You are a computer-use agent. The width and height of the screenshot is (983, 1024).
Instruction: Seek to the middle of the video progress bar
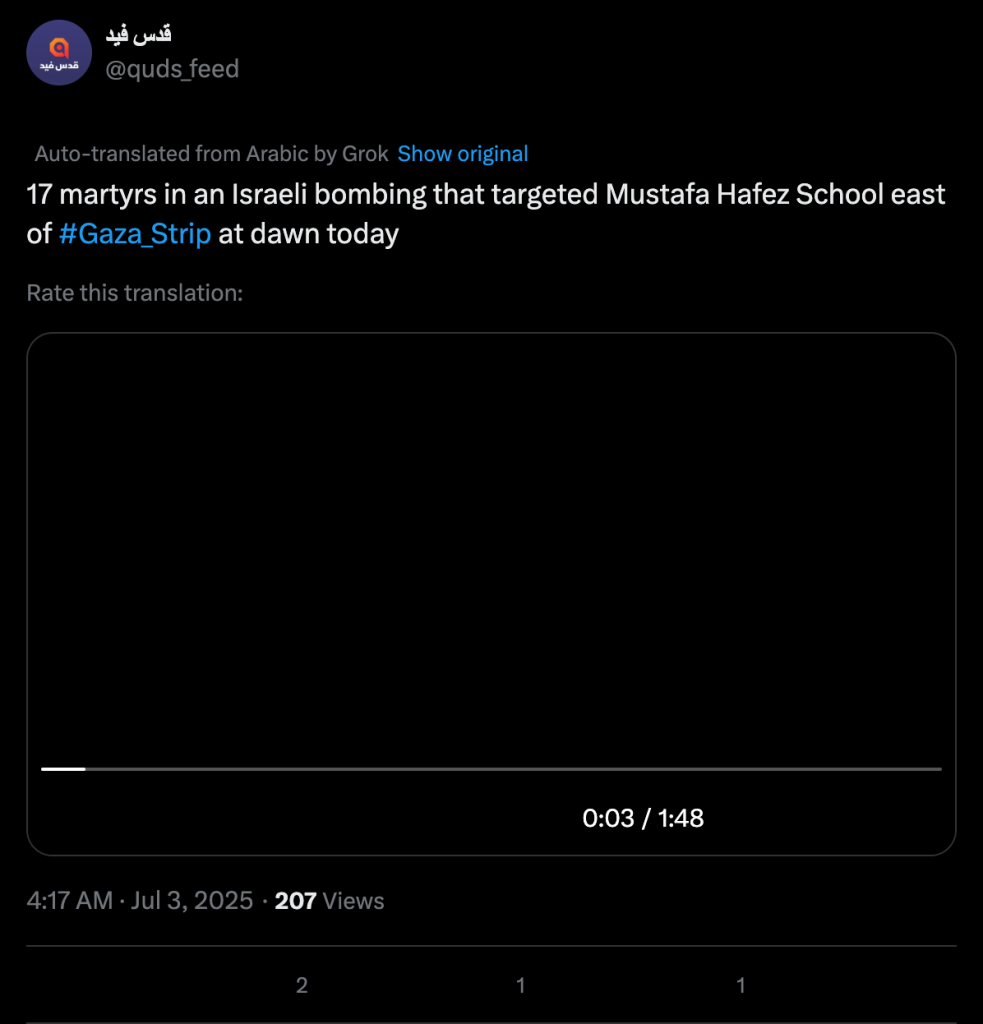coord(491,769)
